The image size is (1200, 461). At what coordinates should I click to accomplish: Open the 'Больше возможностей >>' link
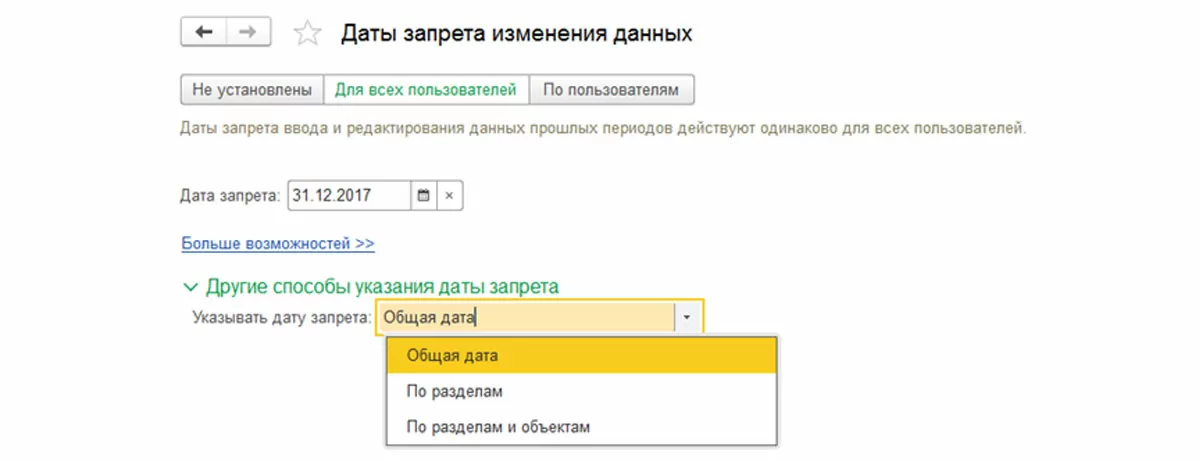point(278,243)
